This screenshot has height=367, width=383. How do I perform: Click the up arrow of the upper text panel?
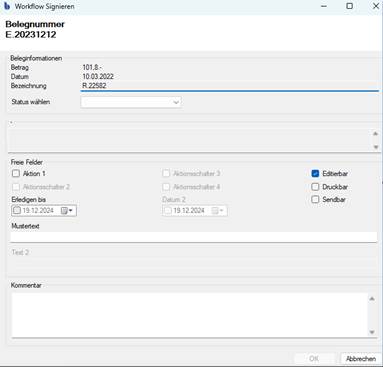376,134
